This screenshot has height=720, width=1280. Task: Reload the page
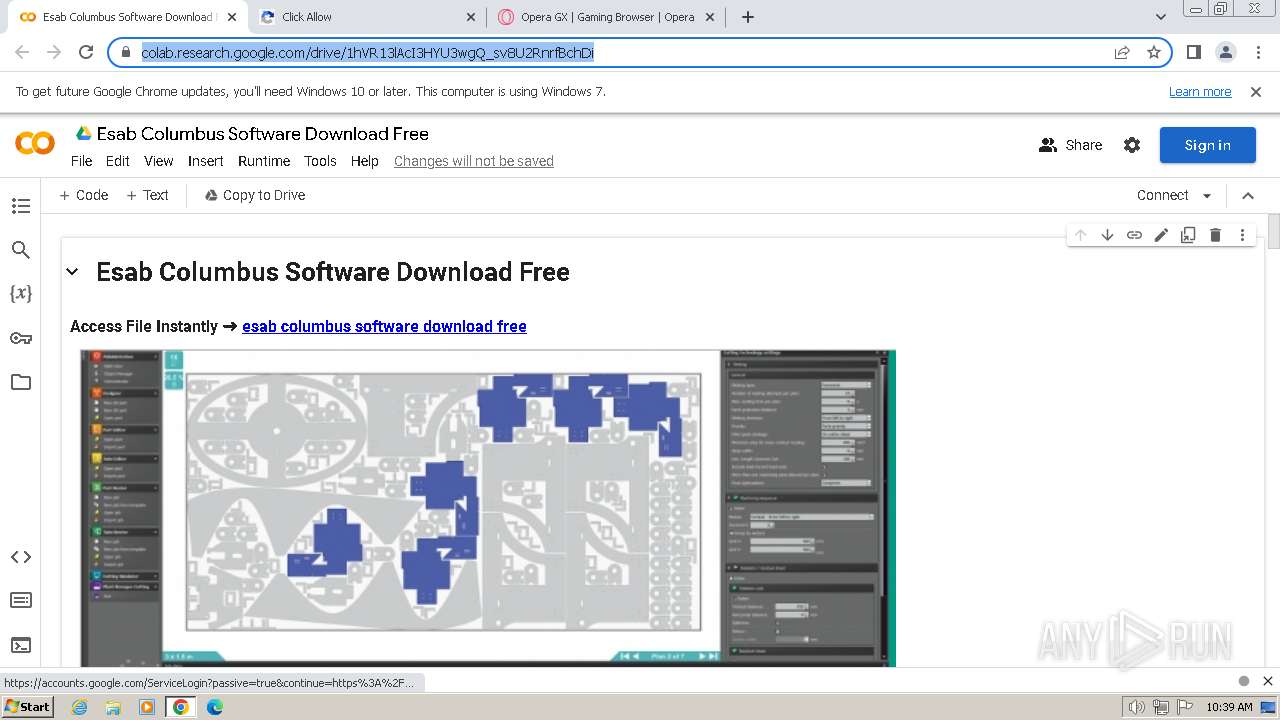(x=86, y=52)
